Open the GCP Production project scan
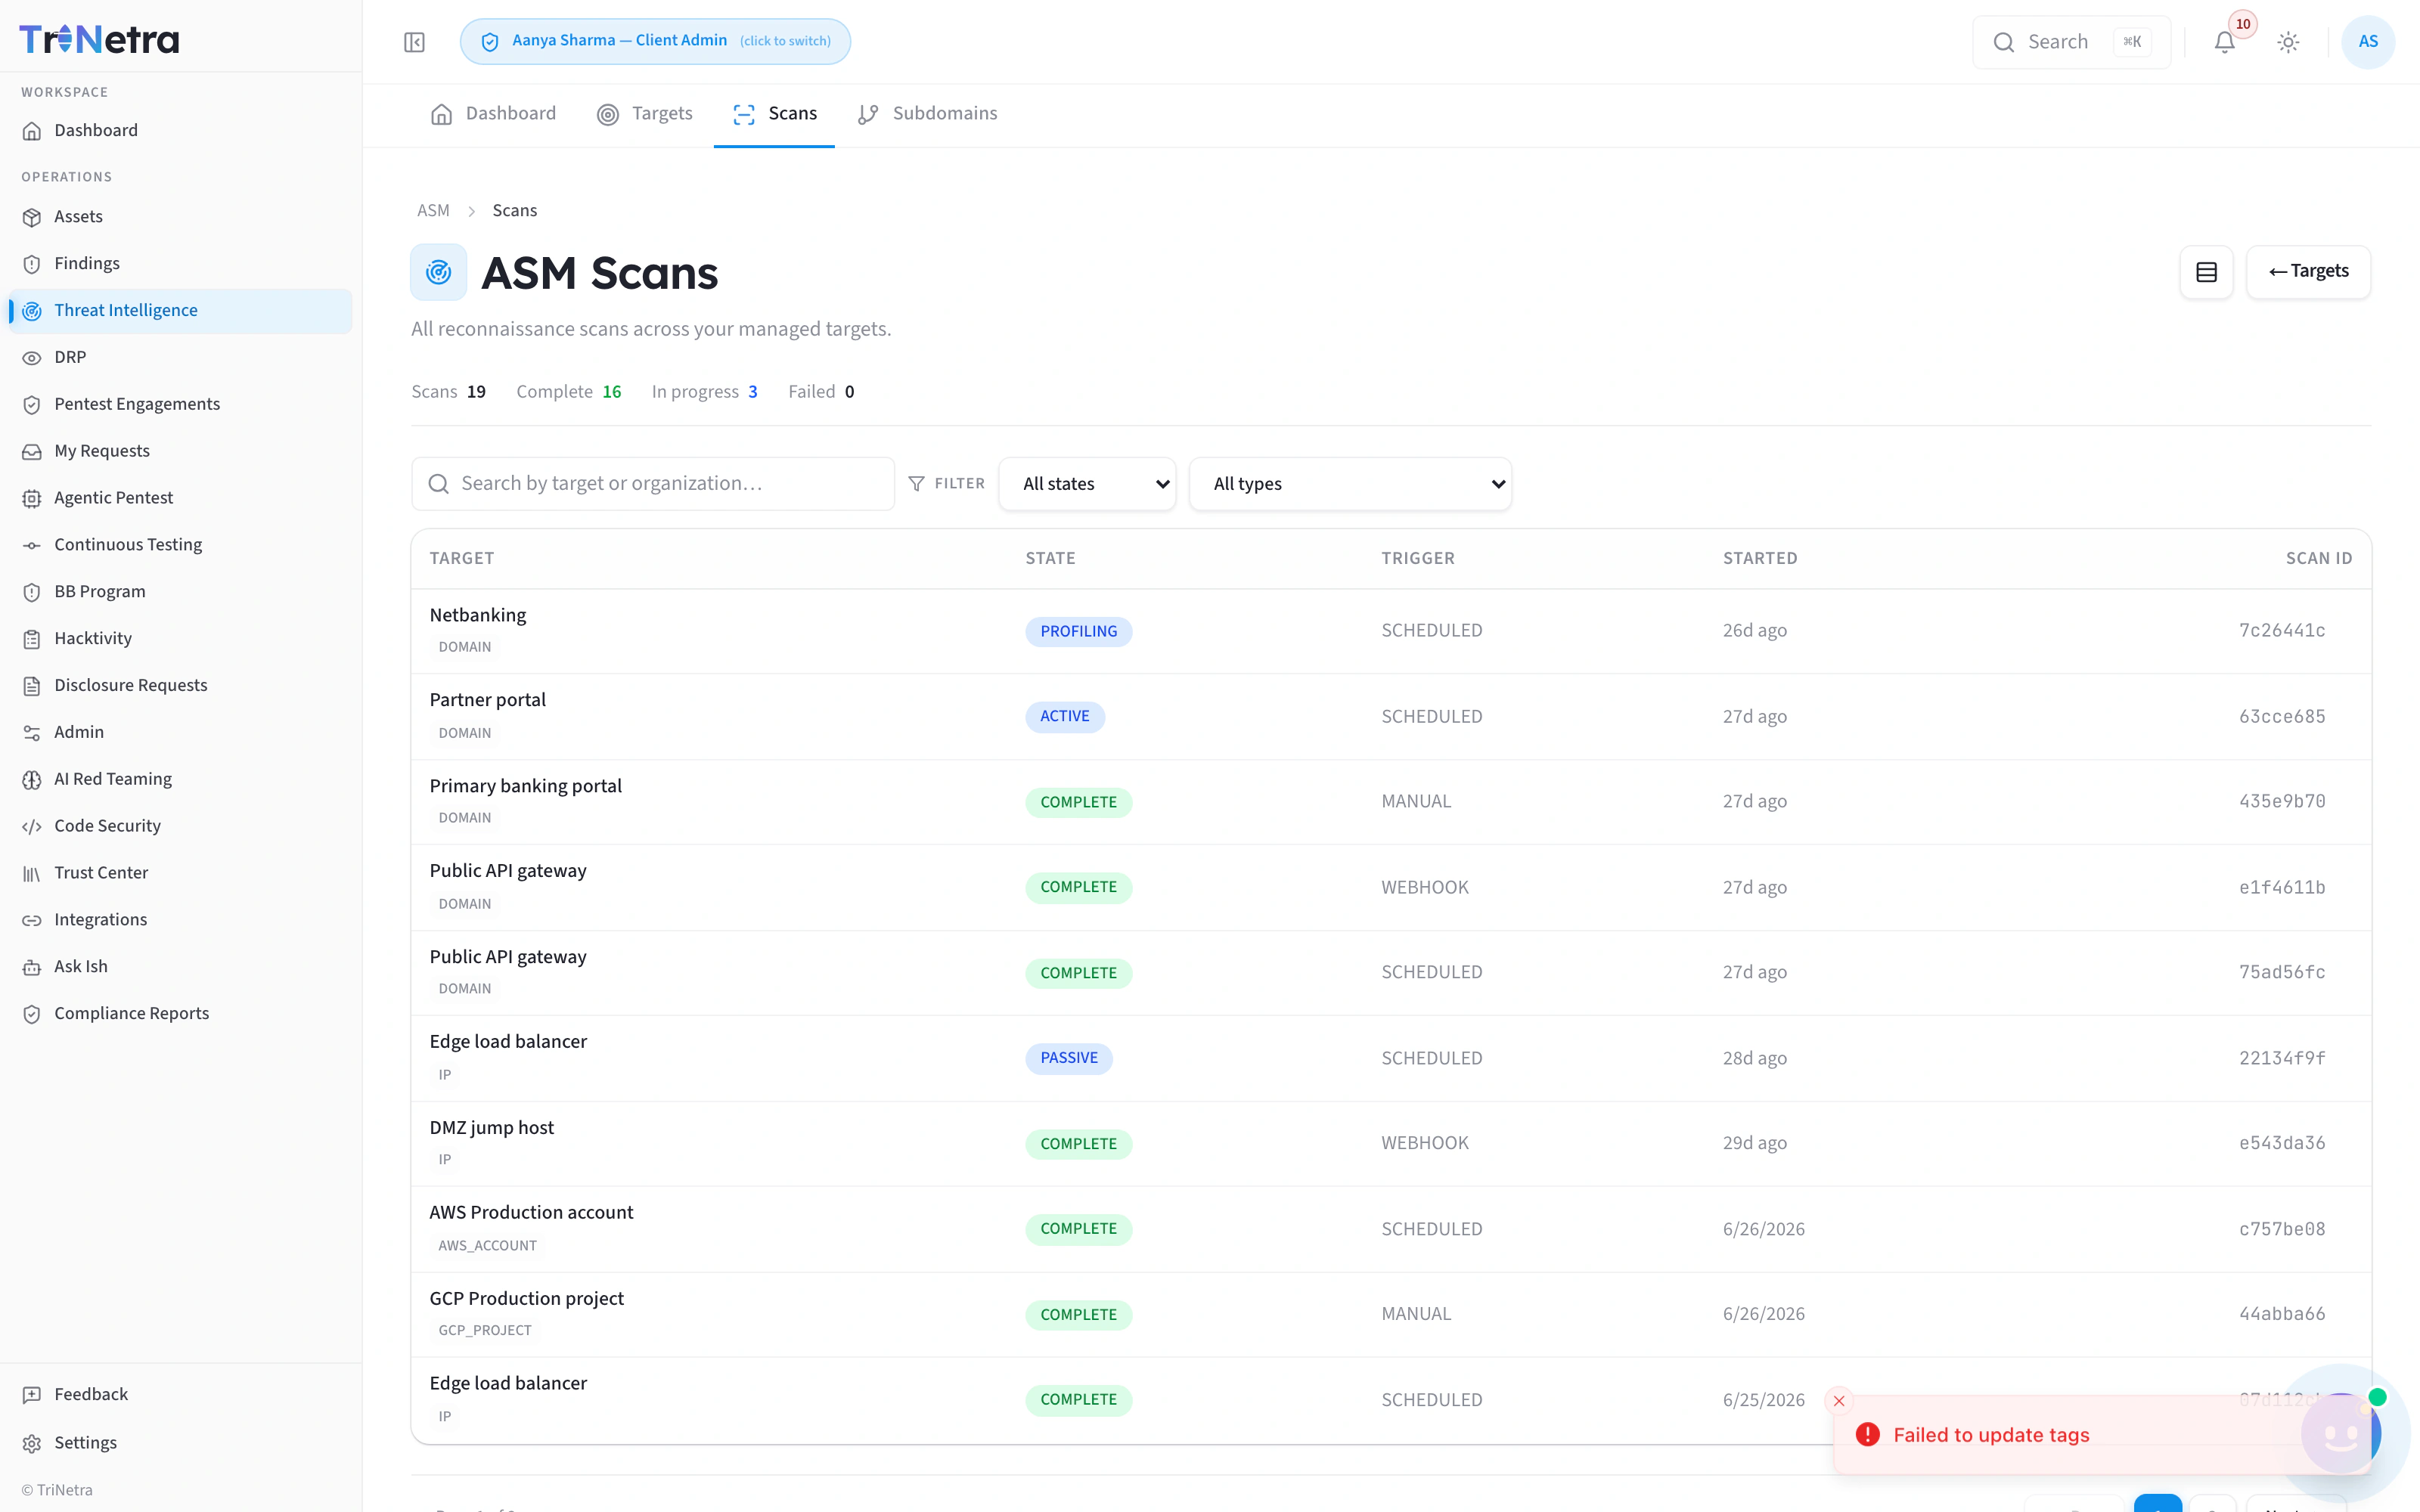This screenshot has height=1512, width=2420. click(1391, 1315)
